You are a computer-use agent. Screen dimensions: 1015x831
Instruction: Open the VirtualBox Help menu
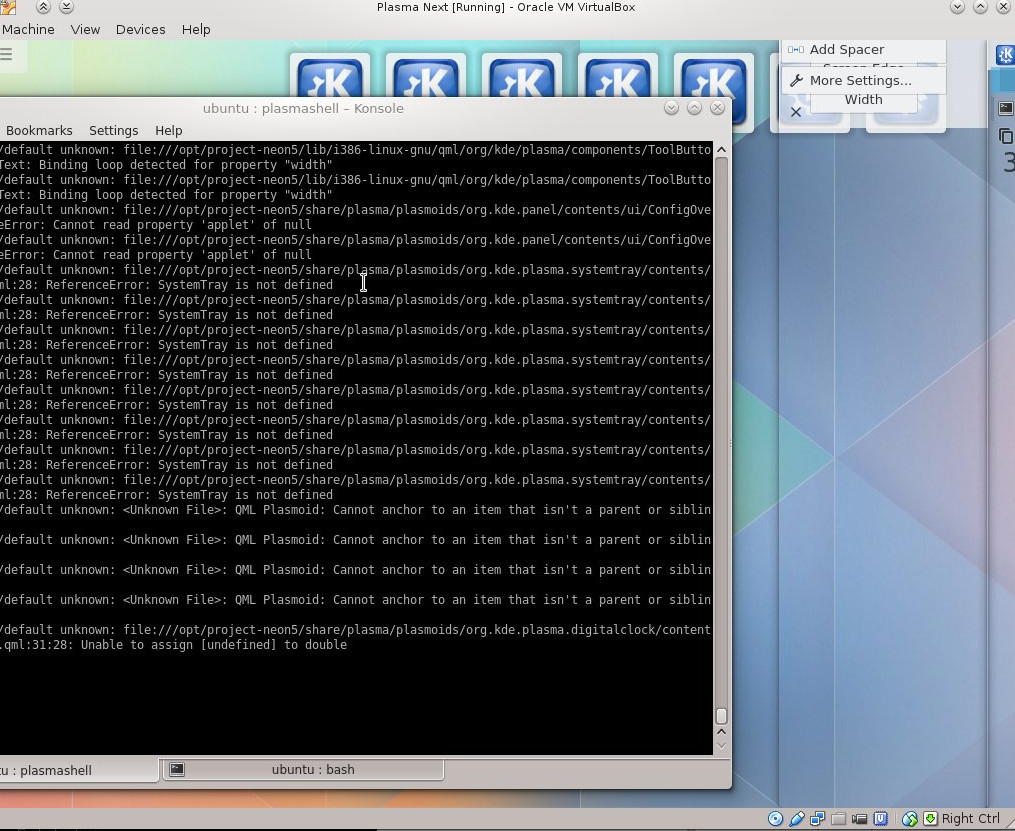(195, 30)
